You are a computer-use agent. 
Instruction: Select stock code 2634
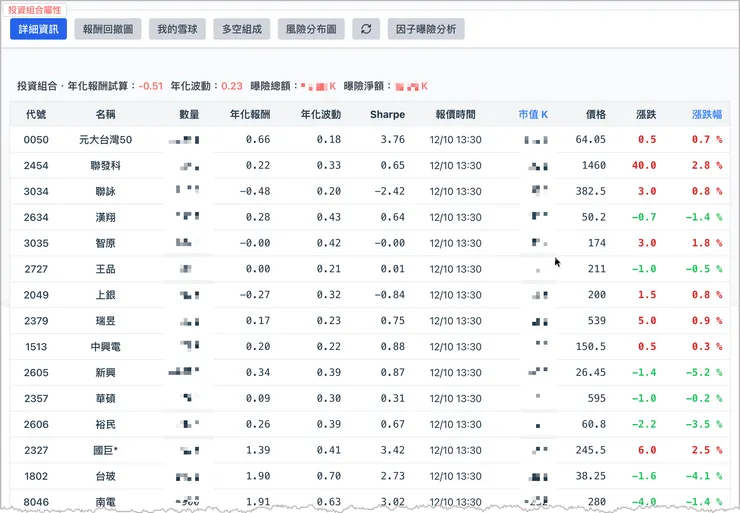click(36, 218)
